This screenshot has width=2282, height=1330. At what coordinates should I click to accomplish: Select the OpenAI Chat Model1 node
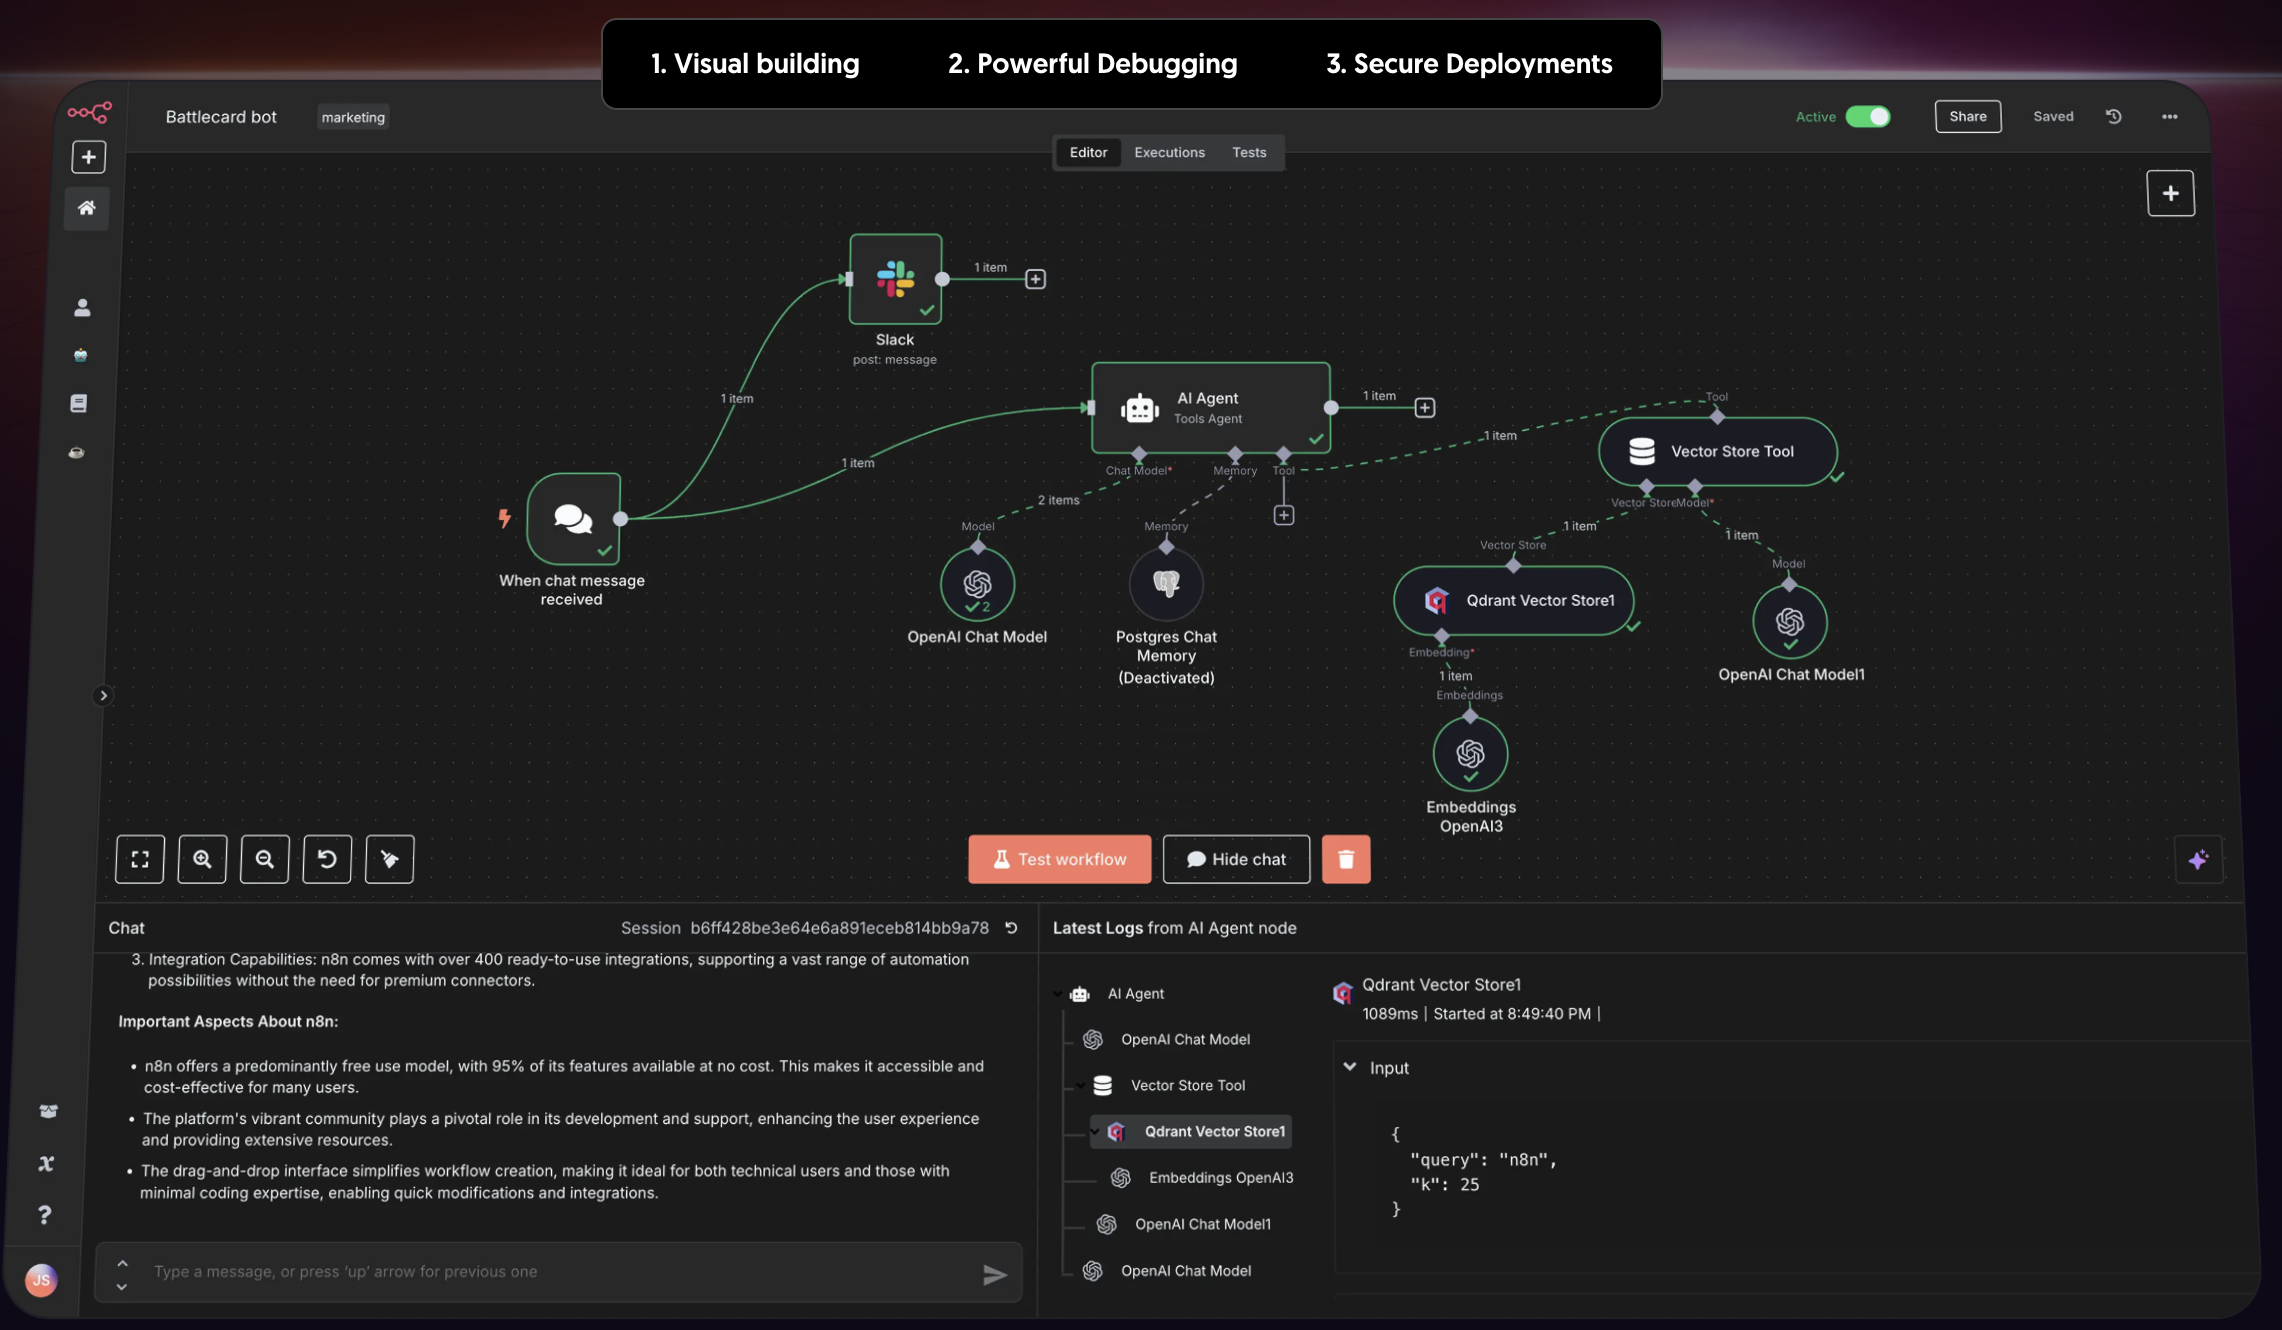pyautogui.click(x=1790, y=622)
